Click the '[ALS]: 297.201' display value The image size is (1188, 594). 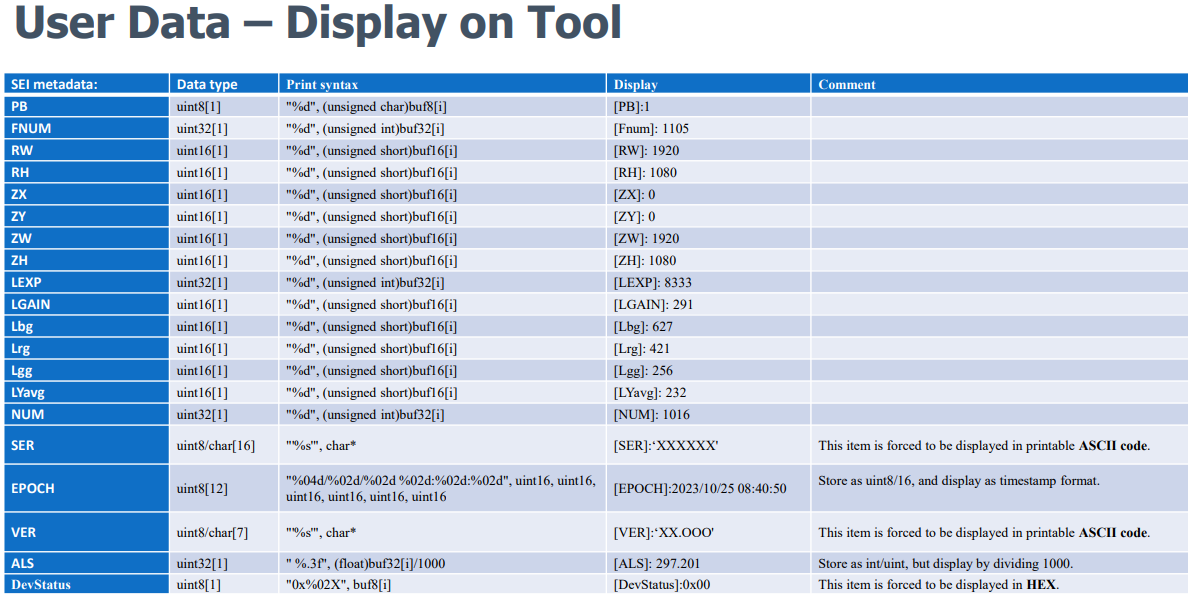point(657,563)
